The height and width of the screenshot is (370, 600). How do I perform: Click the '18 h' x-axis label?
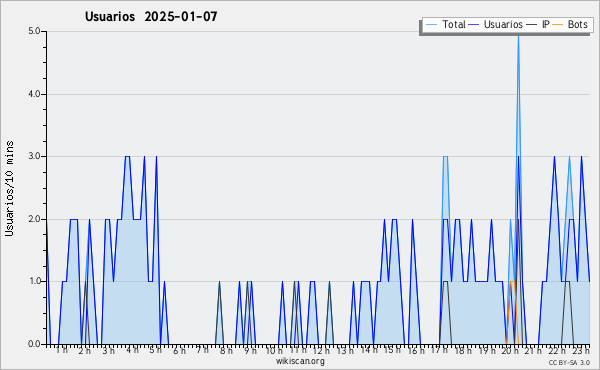point(463,350)
